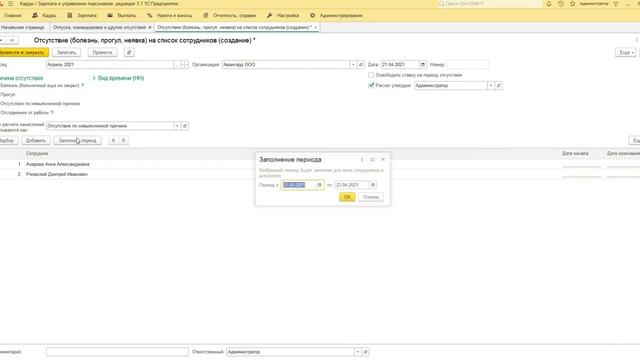Open the Выплаты section
The height and width of the screenshot is (360, 640).
pos(122,16)
